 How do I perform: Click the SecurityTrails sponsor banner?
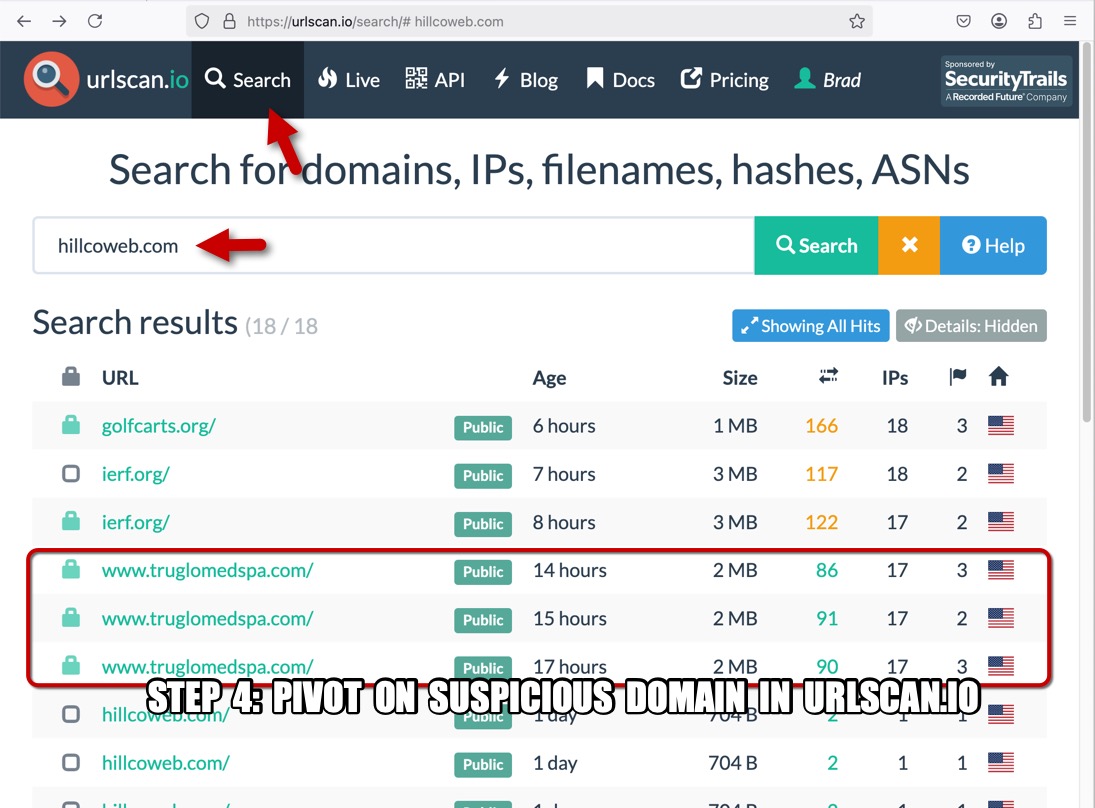(x=1006, y=80)
